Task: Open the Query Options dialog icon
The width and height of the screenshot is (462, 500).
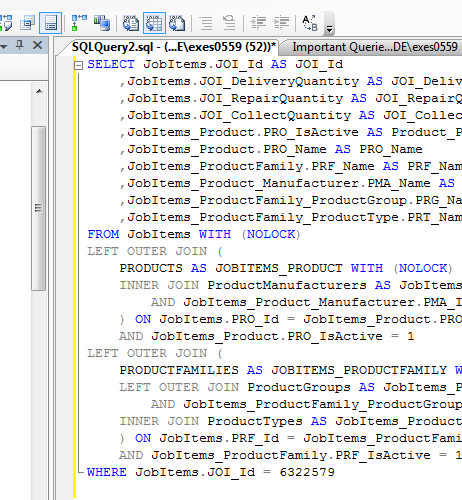Action: click(x=28, y=23)
